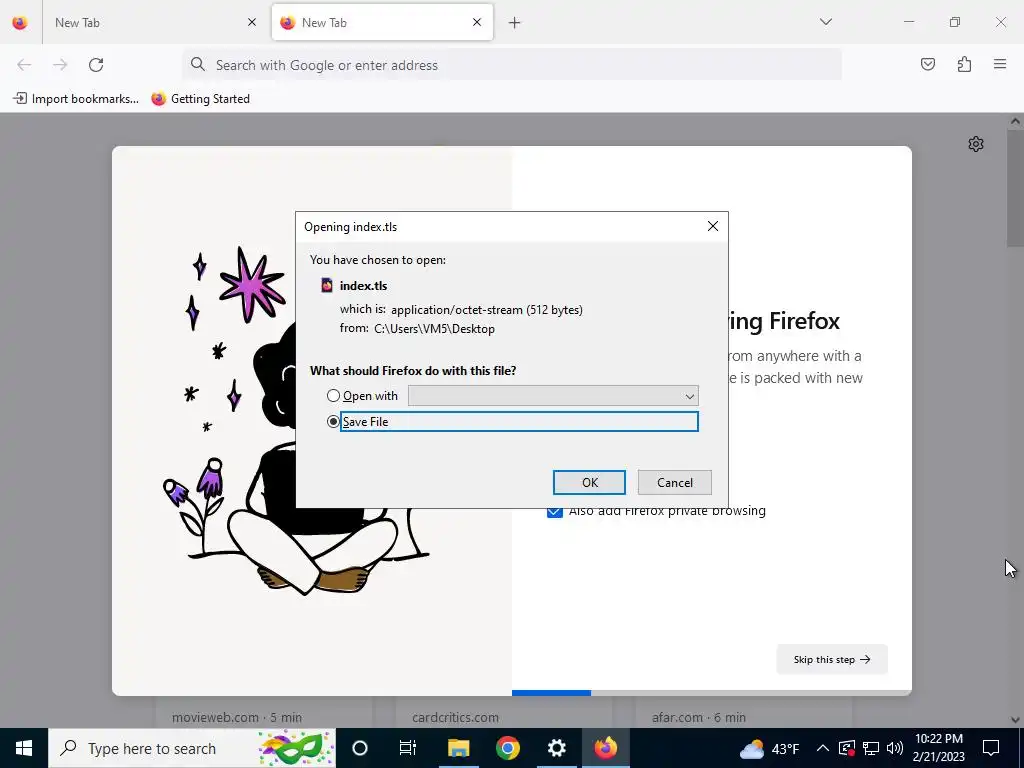Open the list all tabs chevron
This screenshot has height=768, width=1024.
825,22
